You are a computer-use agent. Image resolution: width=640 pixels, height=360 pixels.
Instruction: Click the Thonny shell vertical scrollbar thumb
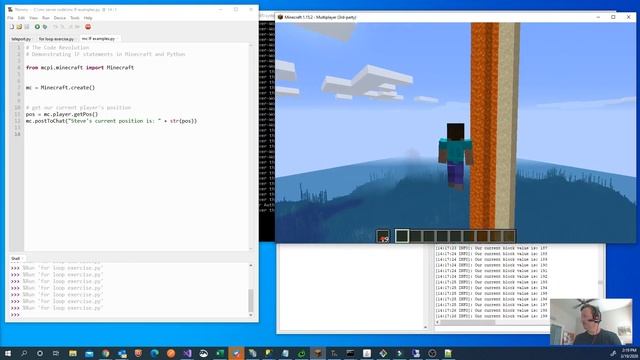coord(251,300)
